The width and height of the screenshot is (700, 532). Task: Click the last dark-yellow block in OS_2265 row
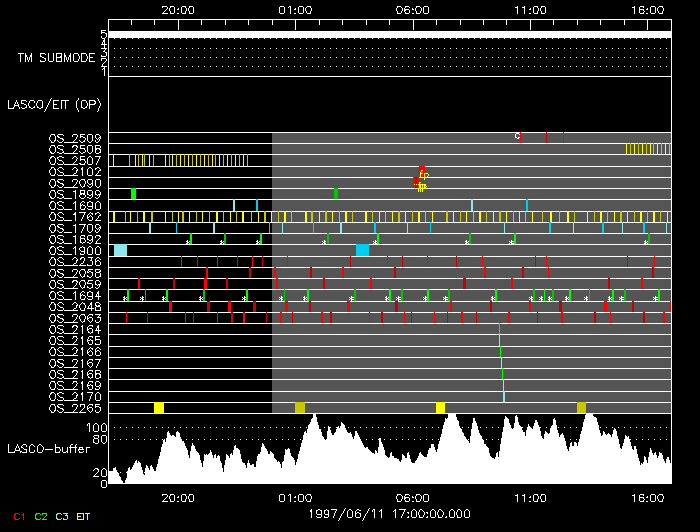pos(582,408)
